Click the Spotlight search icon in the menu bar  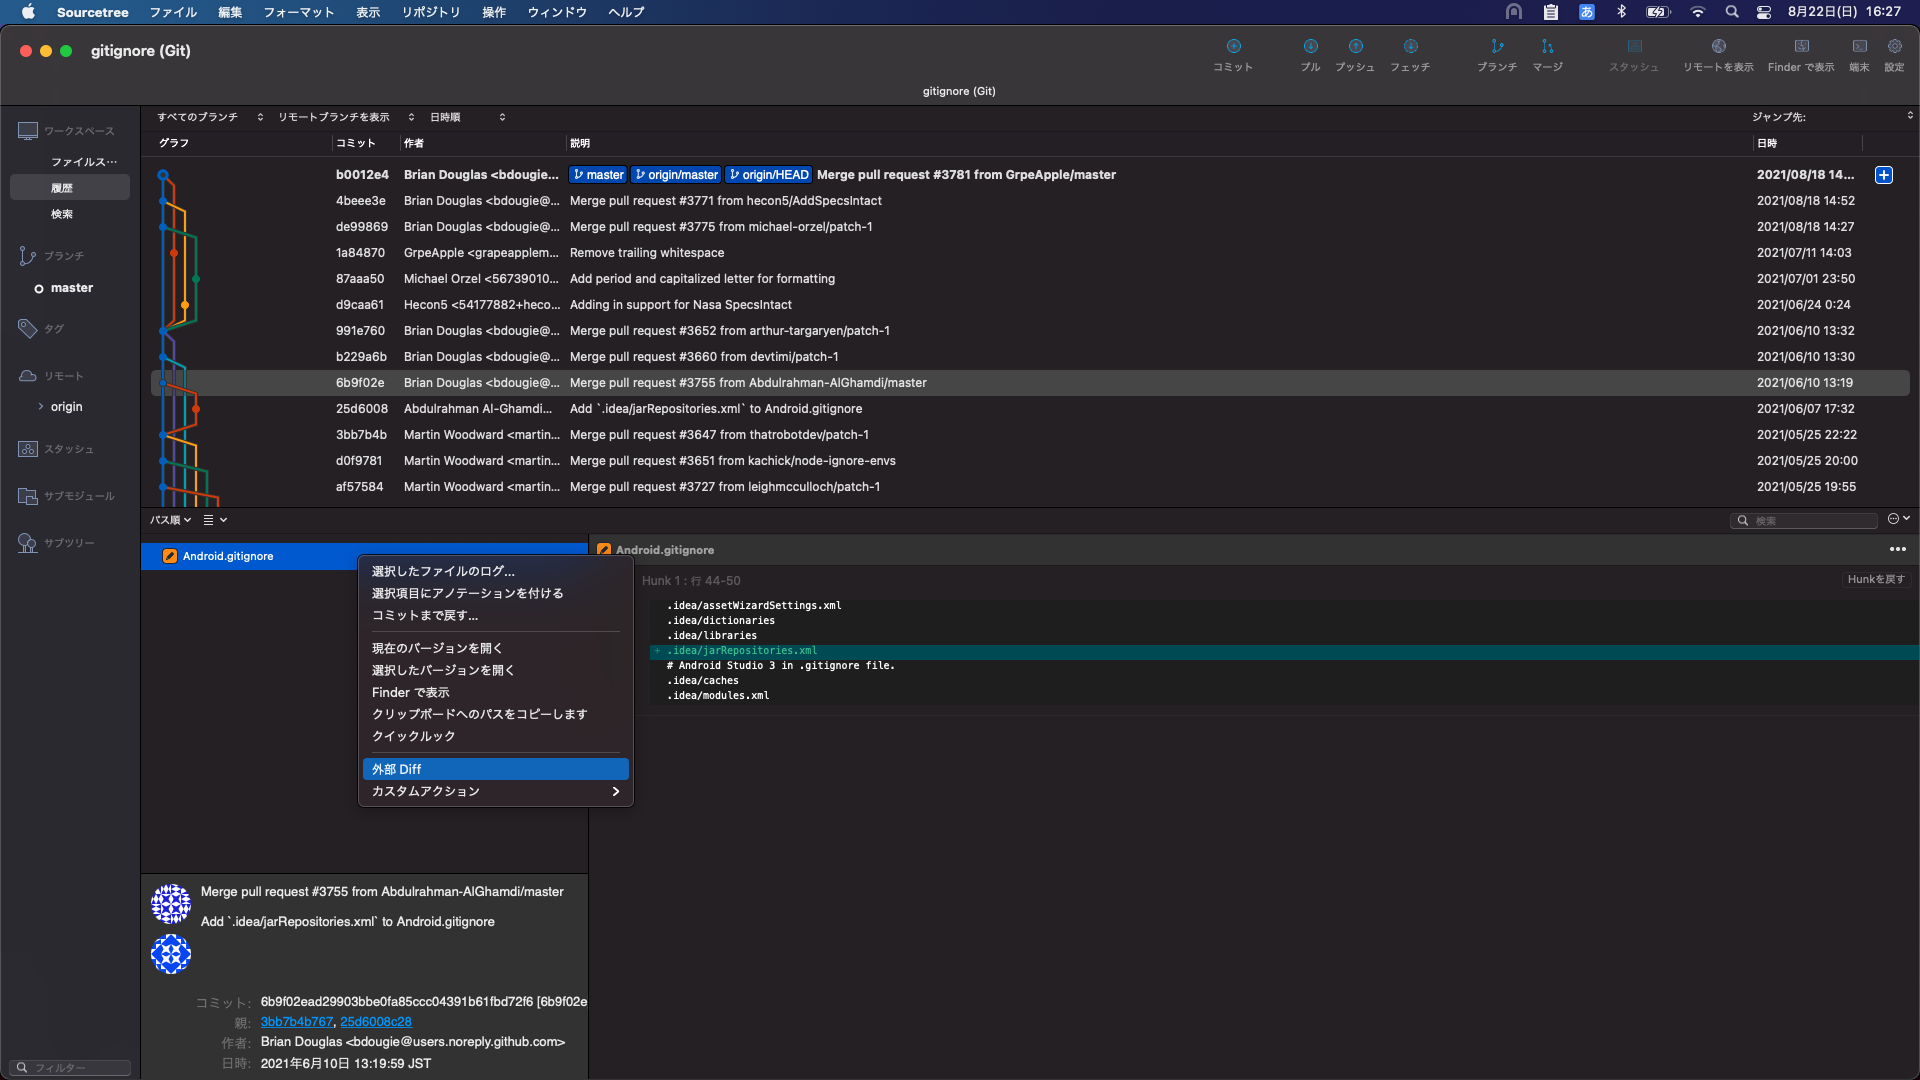pos(1732,12)
